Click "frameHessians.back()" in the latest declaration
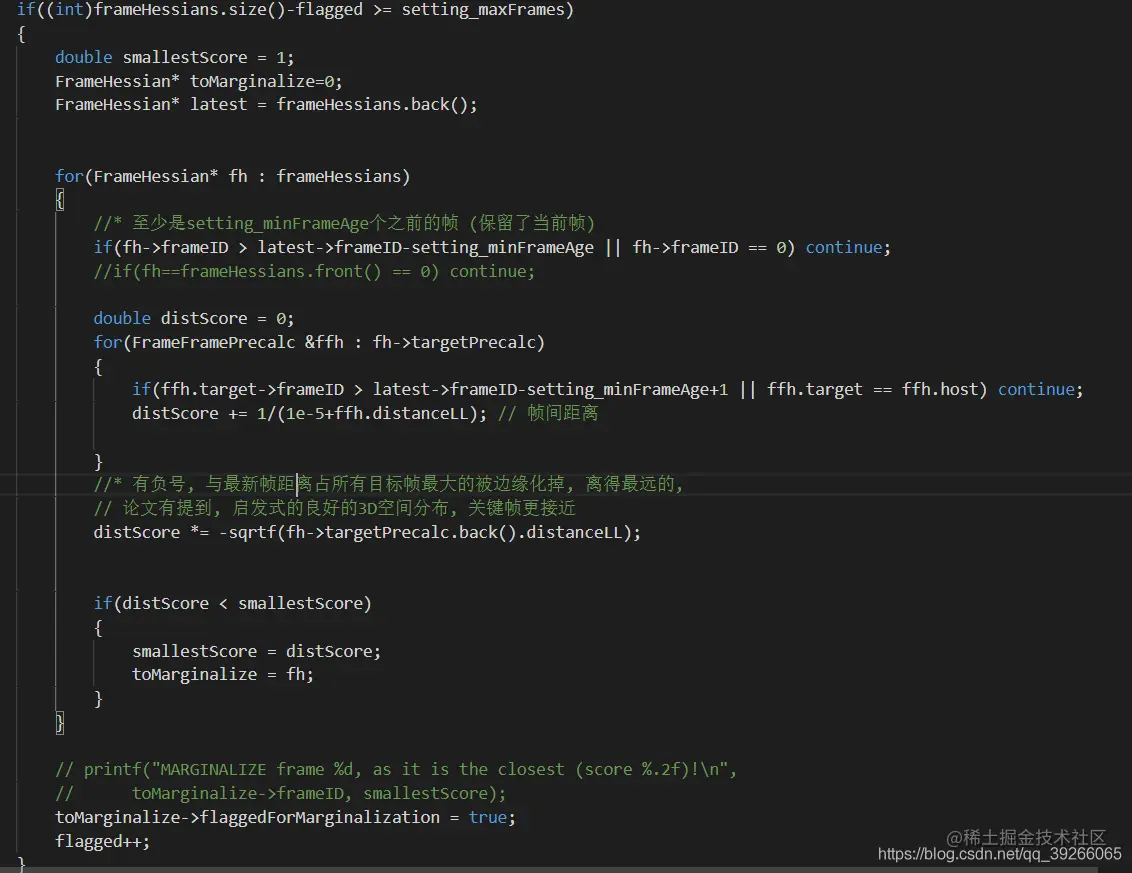 [372, 105]
